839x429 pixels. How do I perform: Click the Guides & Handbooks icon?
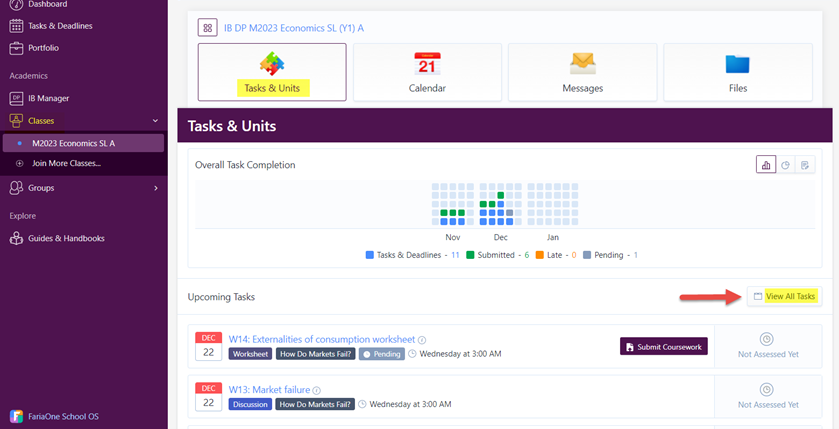click(16, 238)
